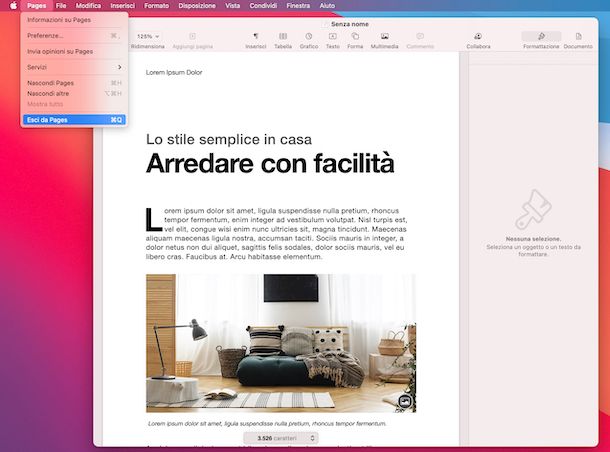Screen dimensions: 610x452
Task: Add a chart via Grafico icon
Action: click(x=309, y=36)
